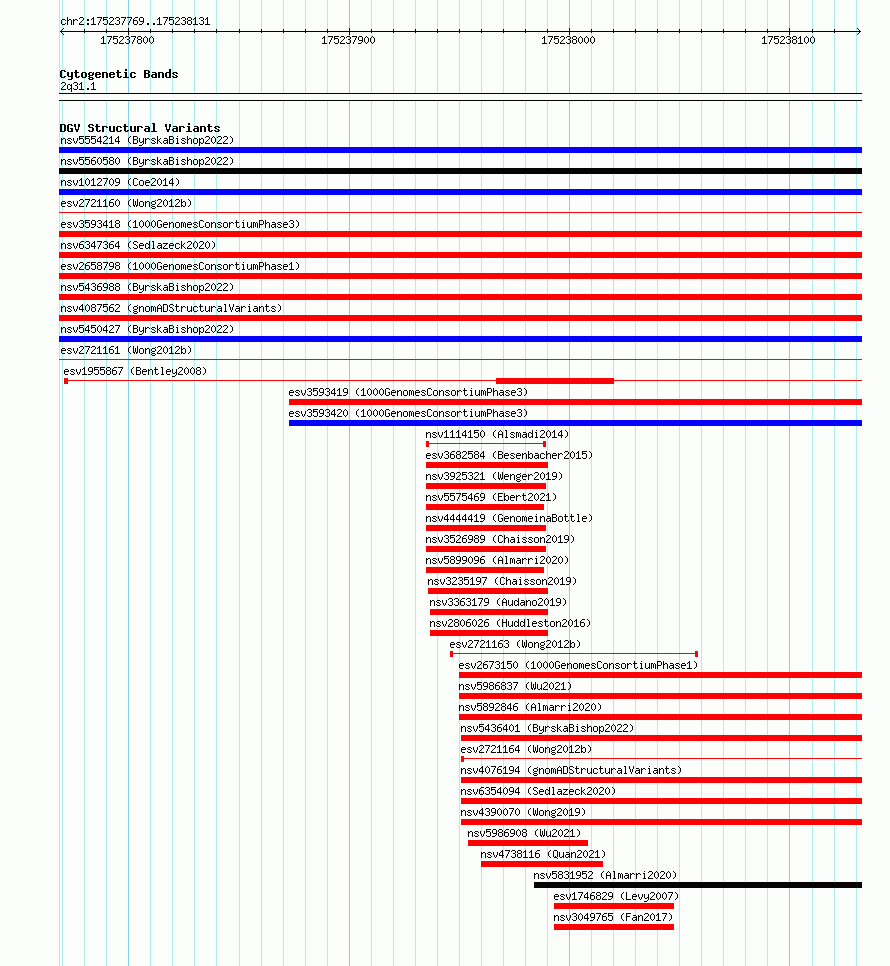This screenshot has height=966, width=890.
Task: Click the left arrowhead of the ruler
Action: [62, 31]
